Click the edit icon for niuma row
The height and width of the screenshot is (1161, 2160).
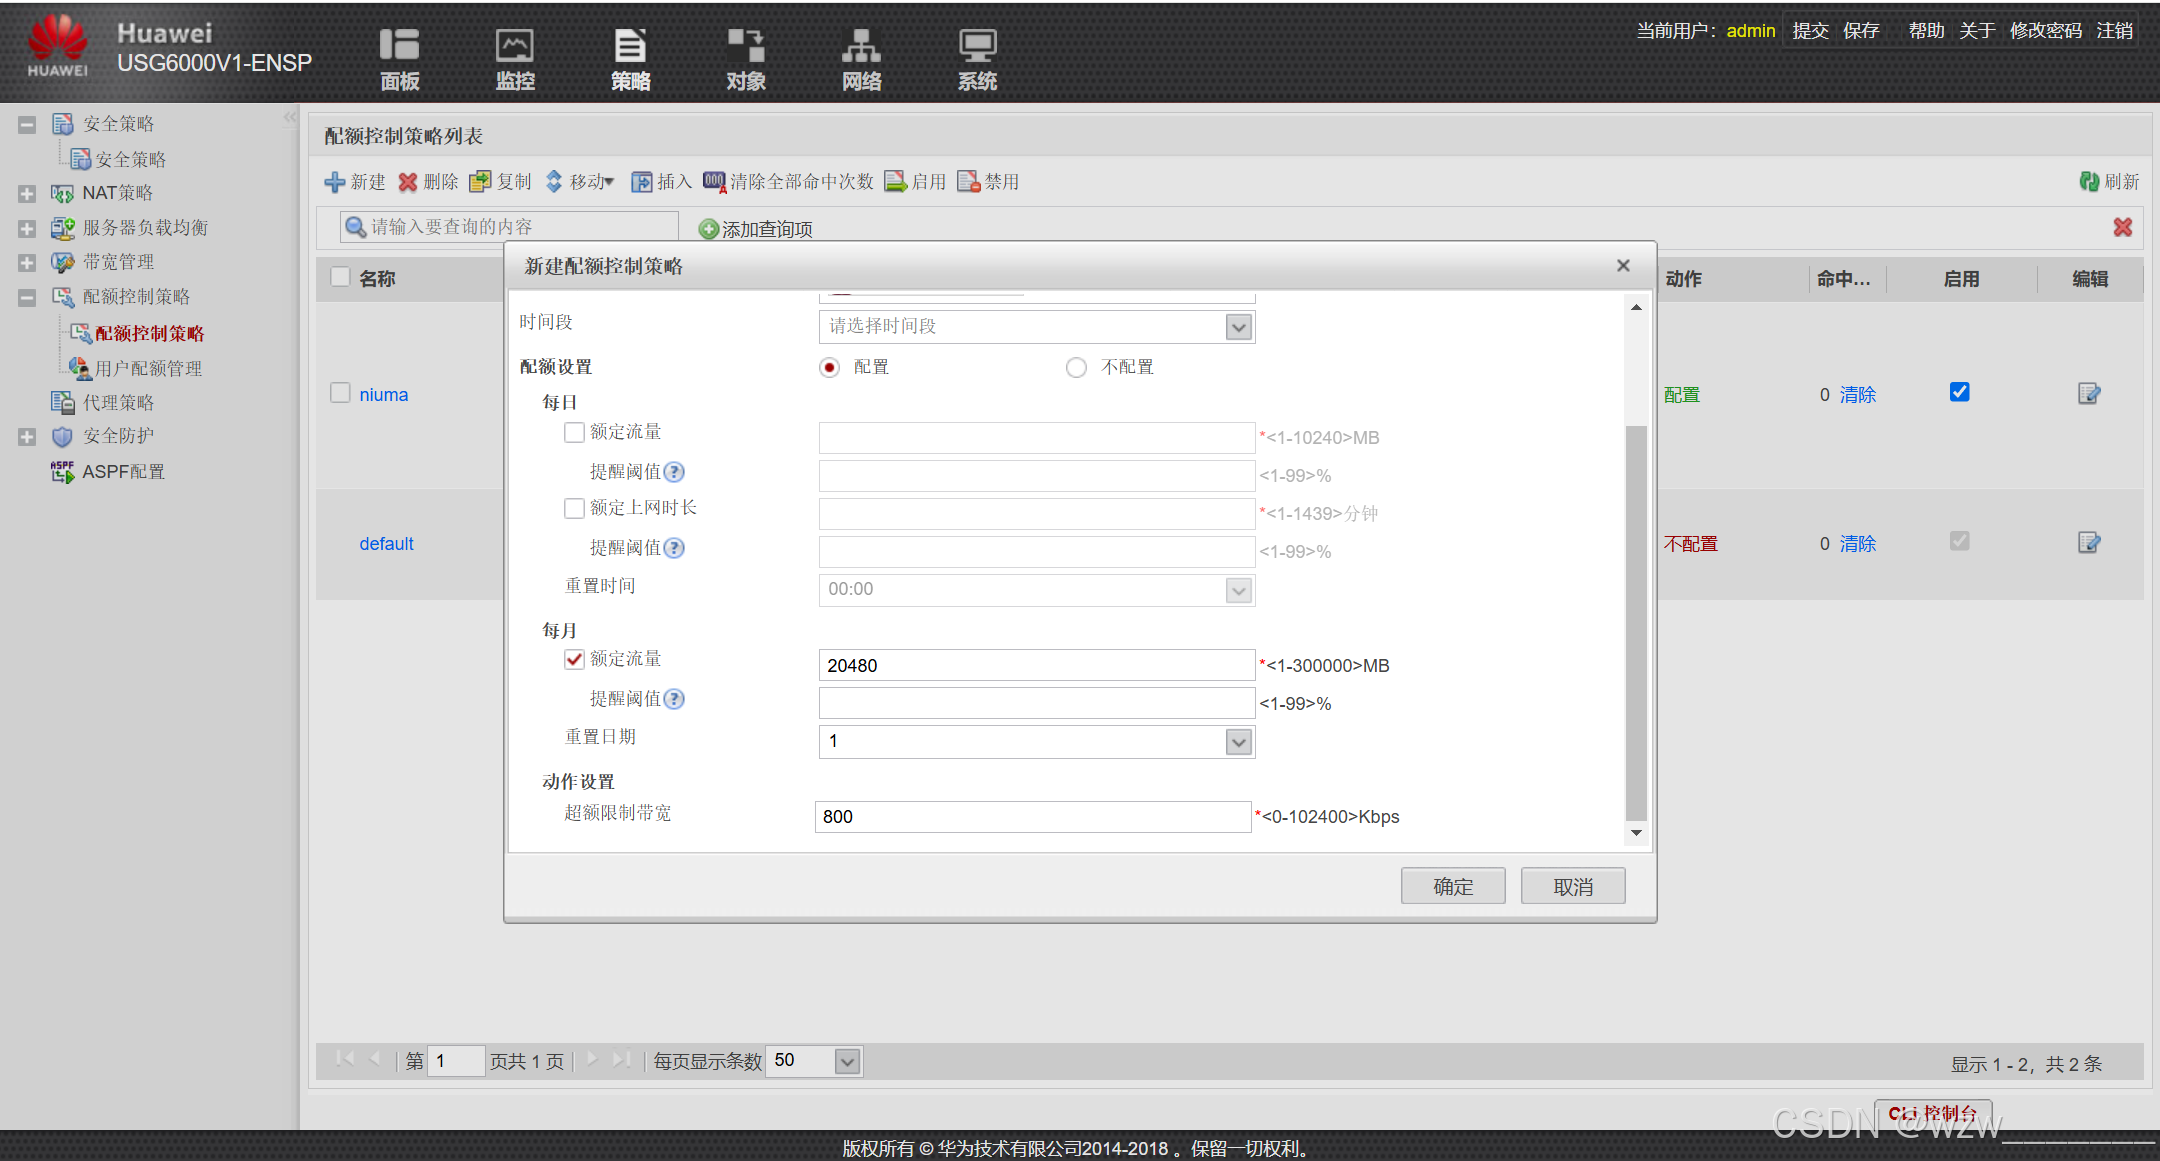pos(2089,394)
